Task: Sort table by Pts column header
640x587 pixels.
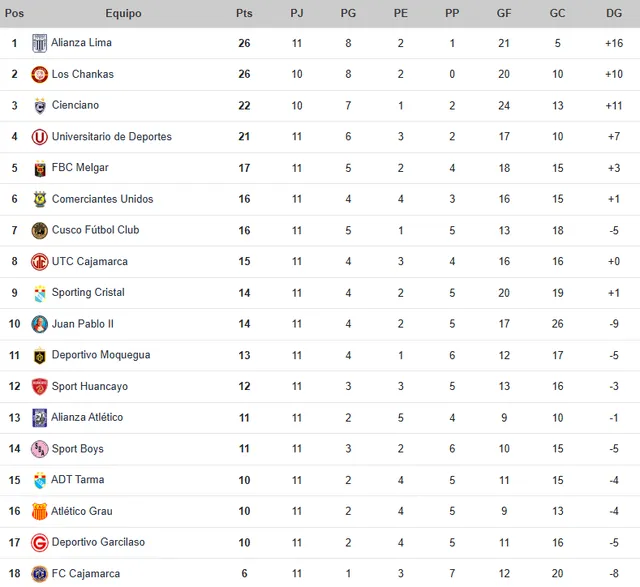Action: pos(244,14)
